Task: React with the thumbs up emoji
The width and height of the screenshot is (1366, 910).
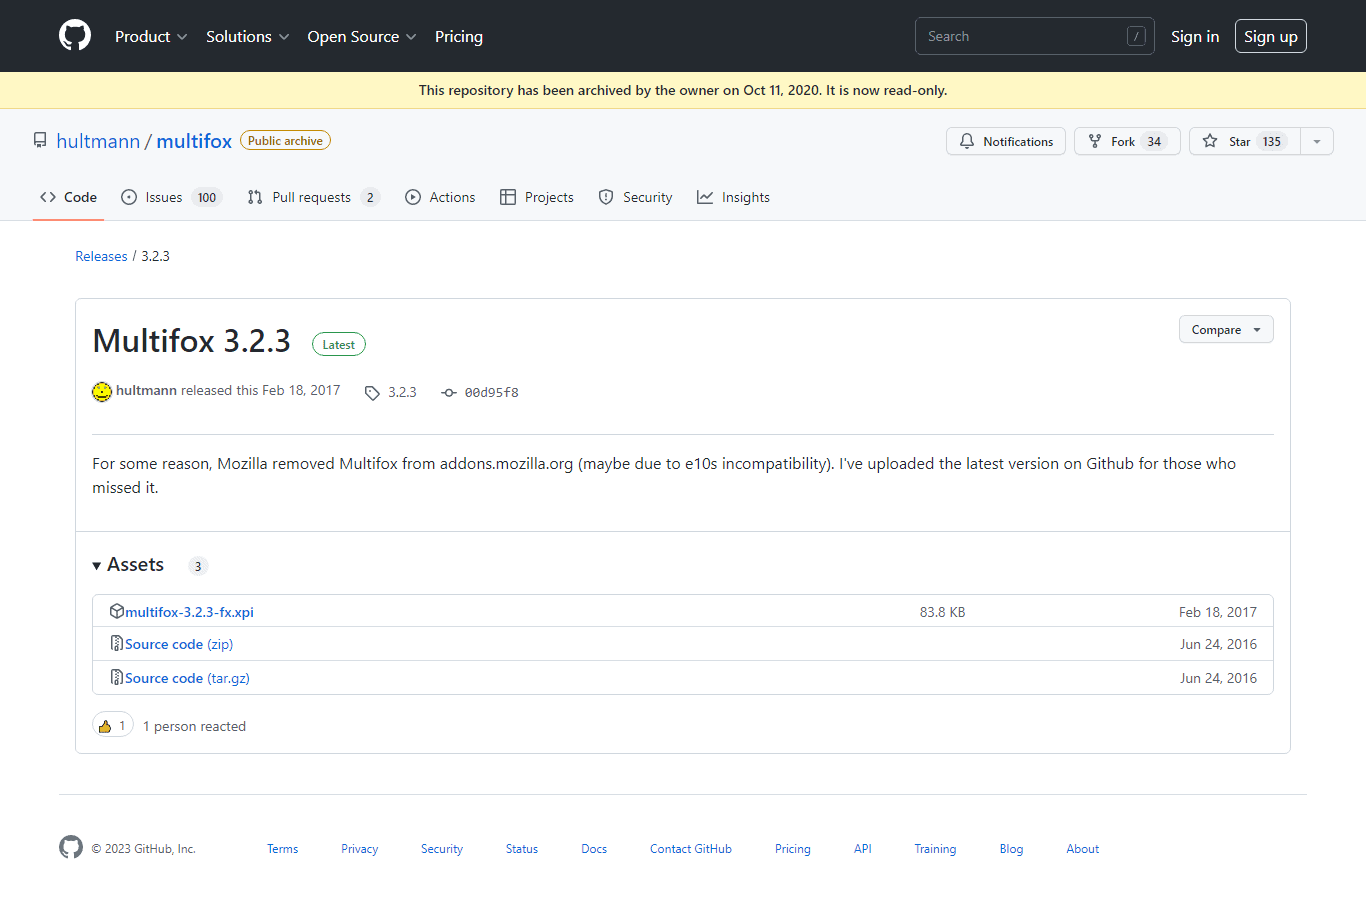Action: [113, 725]
